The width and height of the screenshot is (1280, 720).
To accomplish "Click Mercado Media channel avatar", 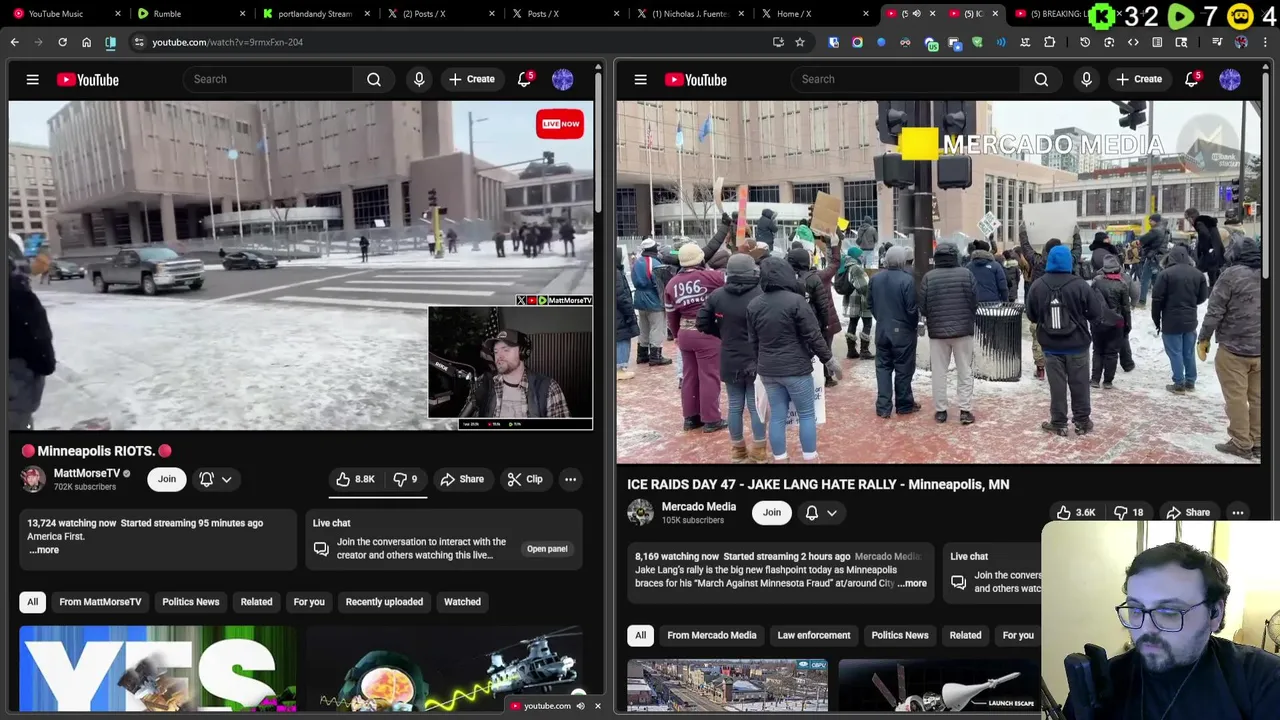I will click(x=640, y=512).
